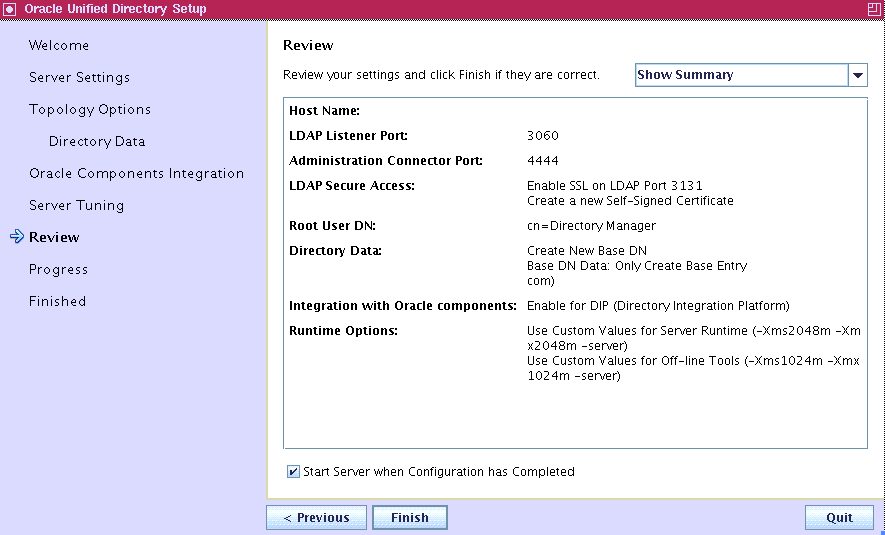
Task: Click the 'Directory Data:' label
Action: (x=335, y=251)
